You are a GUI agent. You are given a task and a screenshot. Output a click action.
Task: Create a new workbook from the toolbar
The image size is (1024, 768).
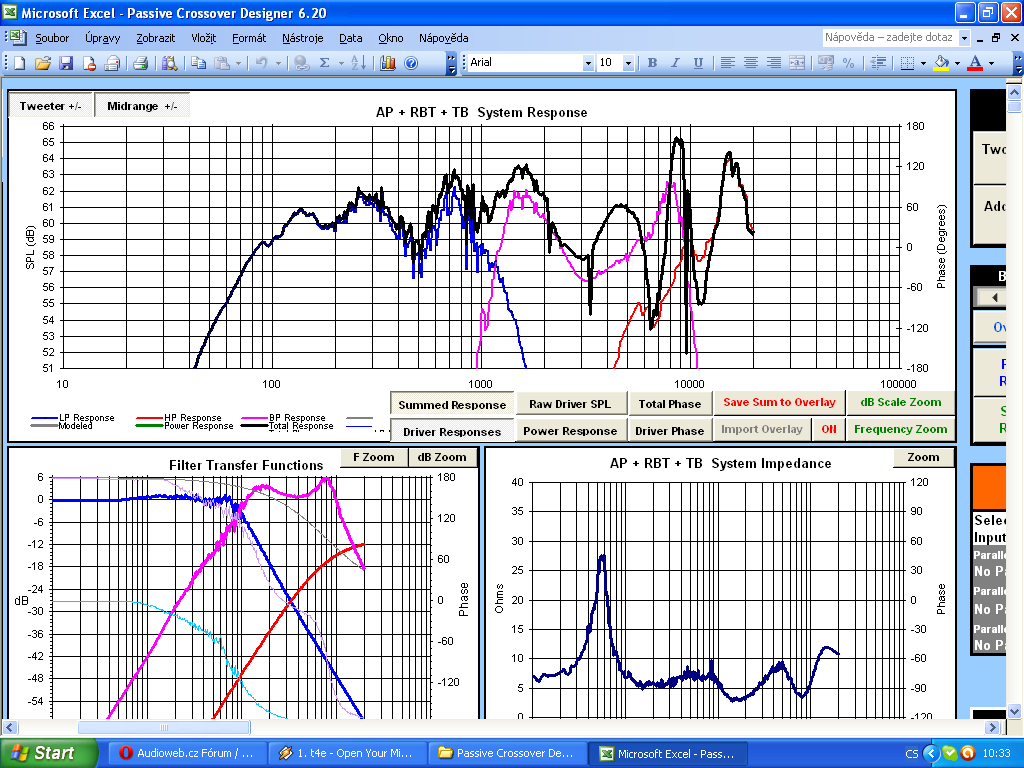pos(20,63)
